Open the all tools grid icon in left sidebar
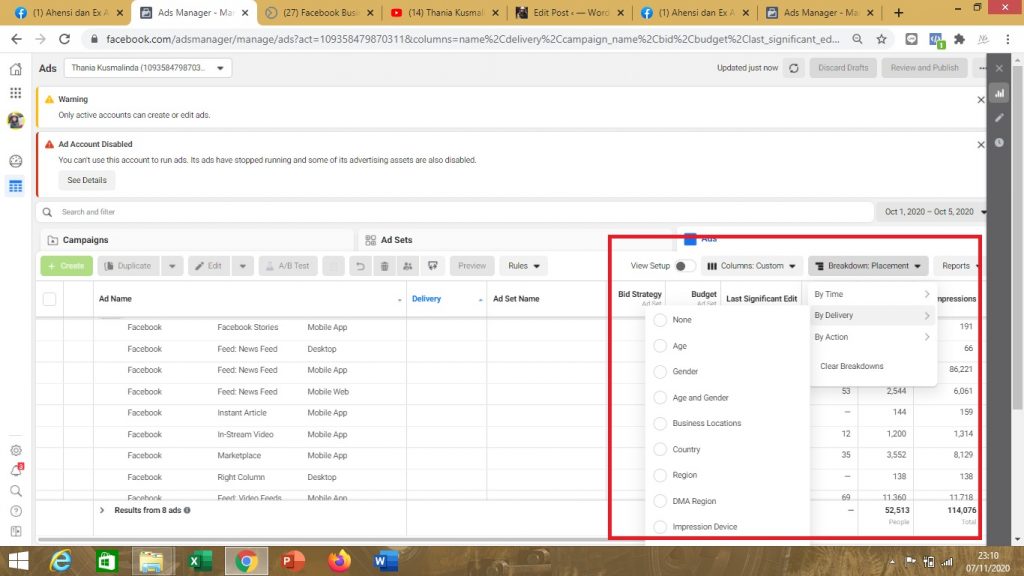Screen dimensions: 1024x576 [16, 93]
